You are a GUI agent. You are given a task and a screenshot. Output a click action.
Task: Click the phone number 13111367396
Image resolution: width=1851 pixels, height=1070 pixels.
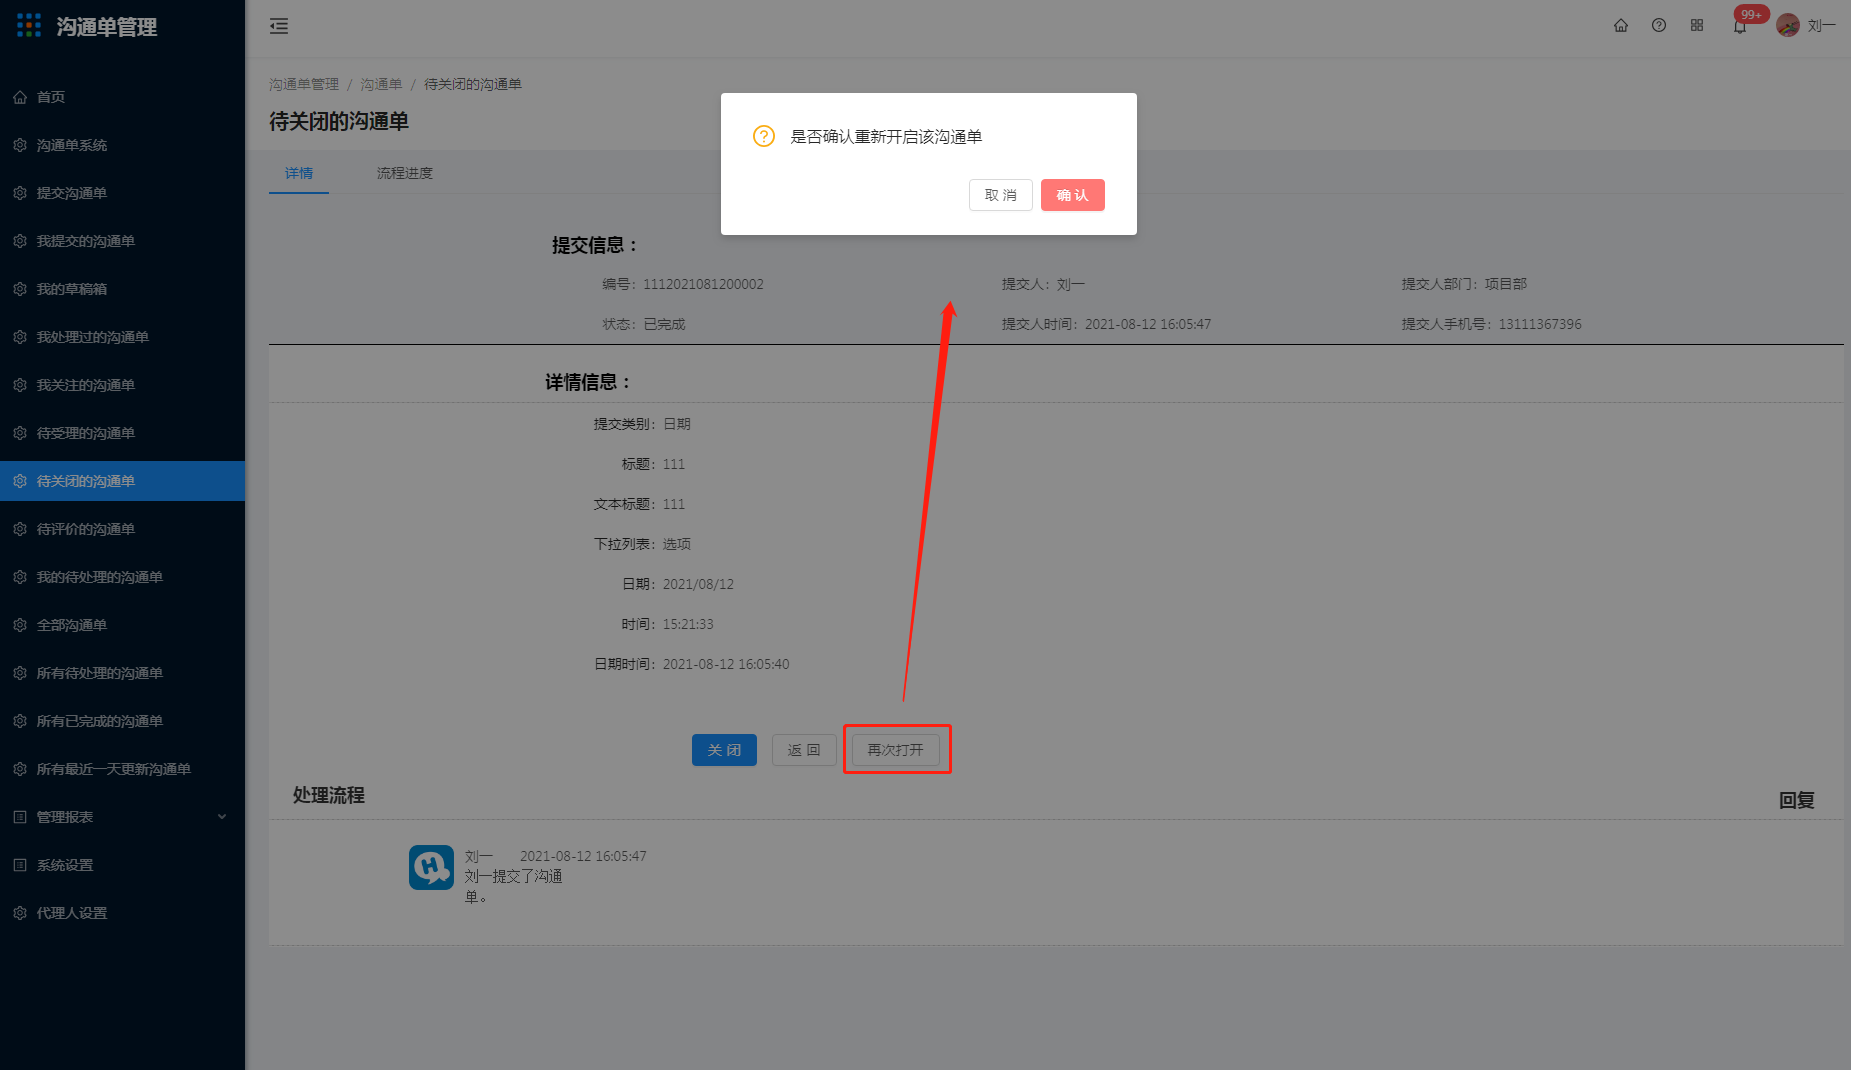click(1540, 324)
